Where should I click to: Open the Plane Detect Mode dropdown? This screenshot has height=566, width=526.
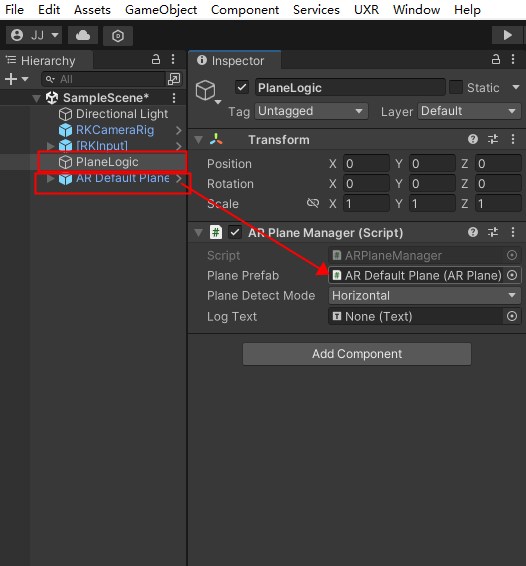point(425,296)
